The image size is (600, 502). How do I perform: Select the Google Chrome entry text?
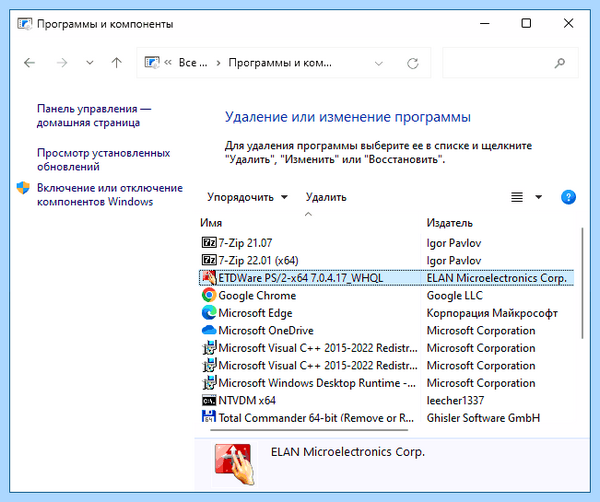257,295
